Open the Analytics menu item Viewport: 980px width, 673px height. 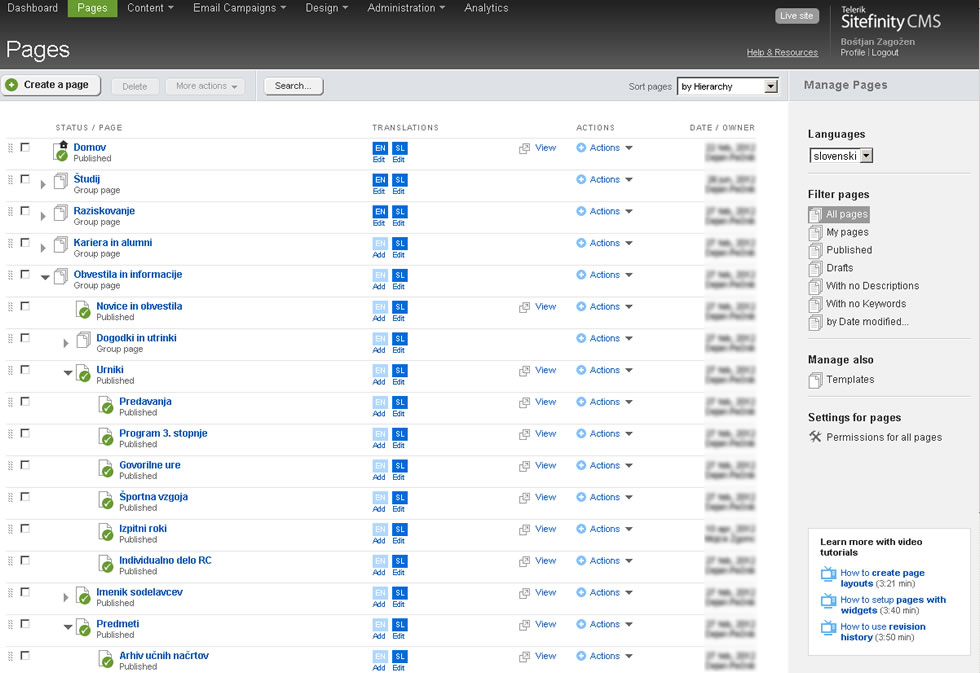(x=486, y=8)
